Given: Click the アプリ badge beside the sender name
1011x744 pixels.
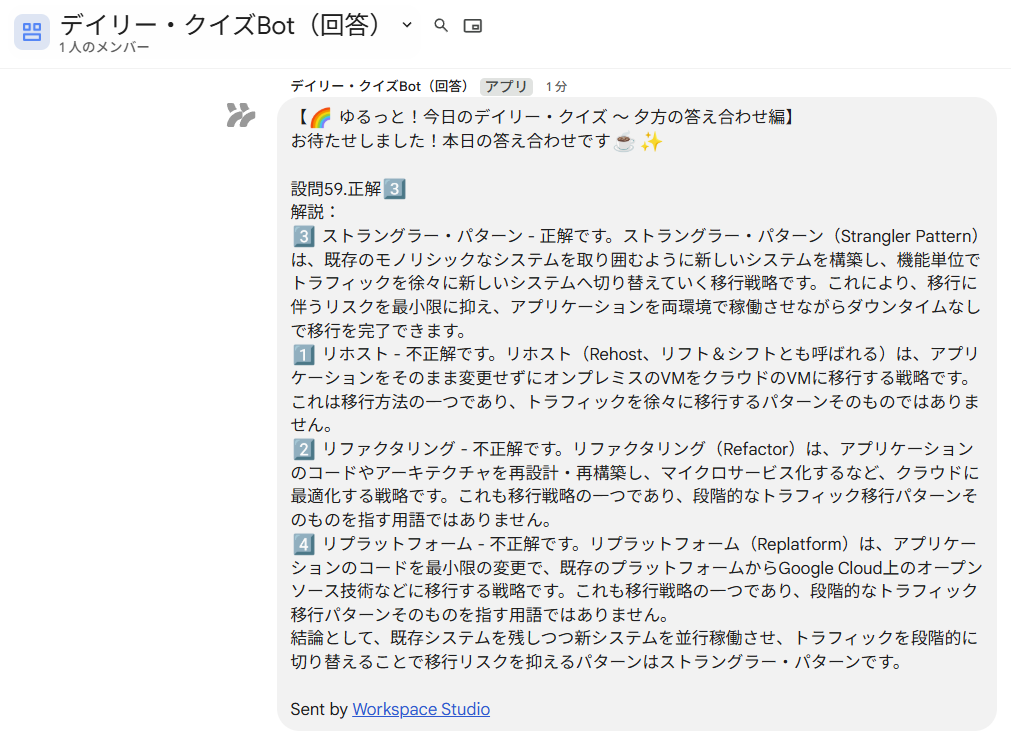Looking at the screenshot, I should click(506, 87).
